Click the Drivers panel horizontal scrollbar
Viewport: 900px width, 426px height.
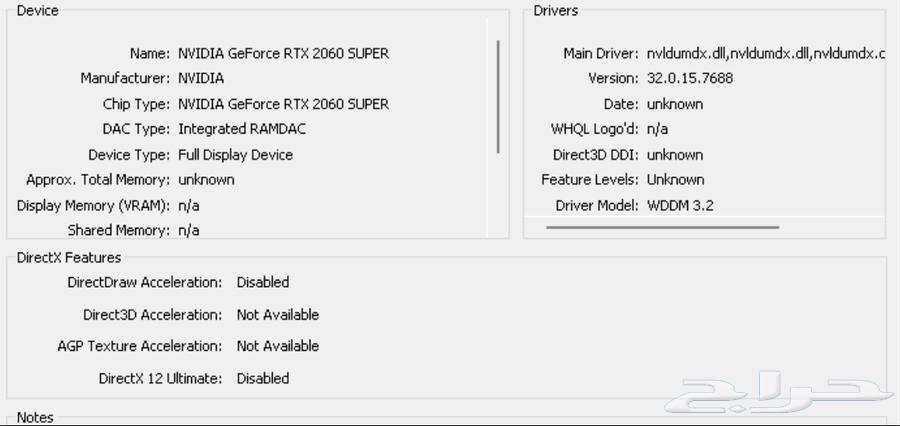pos(662,227)
